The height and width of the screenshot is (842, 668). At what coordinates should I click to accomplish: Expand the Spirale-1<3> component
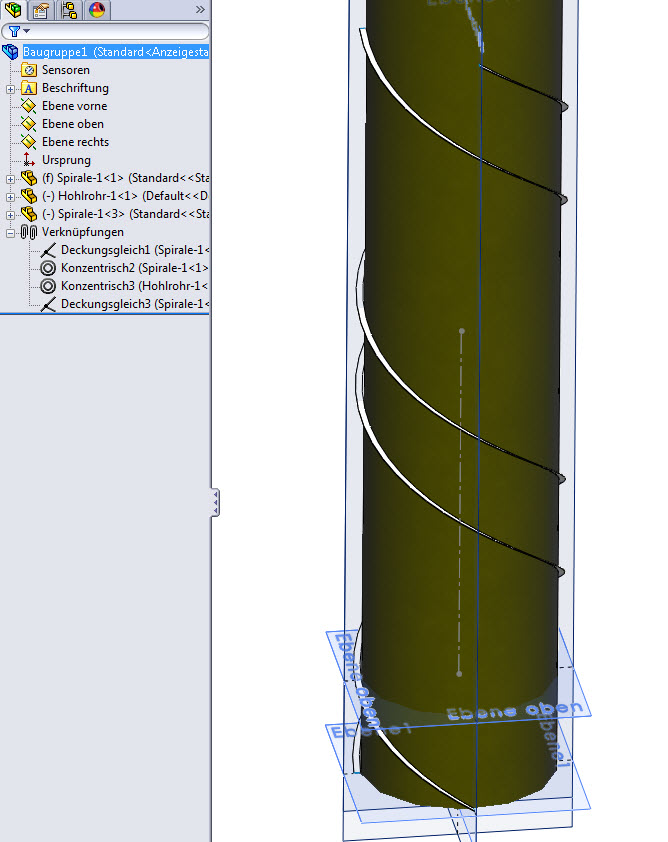click(x=10, y=215)
